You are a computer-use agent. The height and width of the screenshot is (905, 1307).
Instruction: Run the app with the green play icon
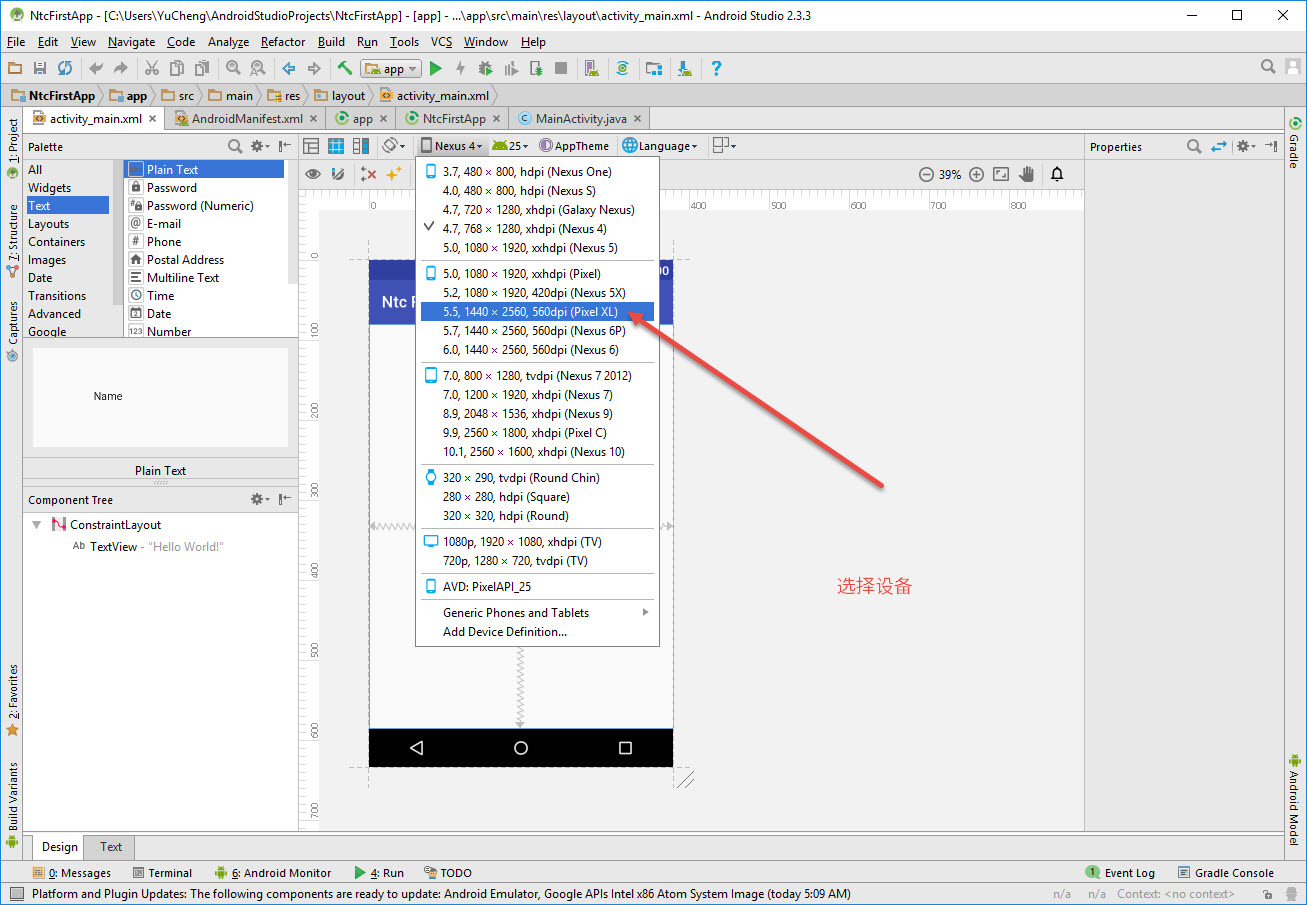pos(435,68)
